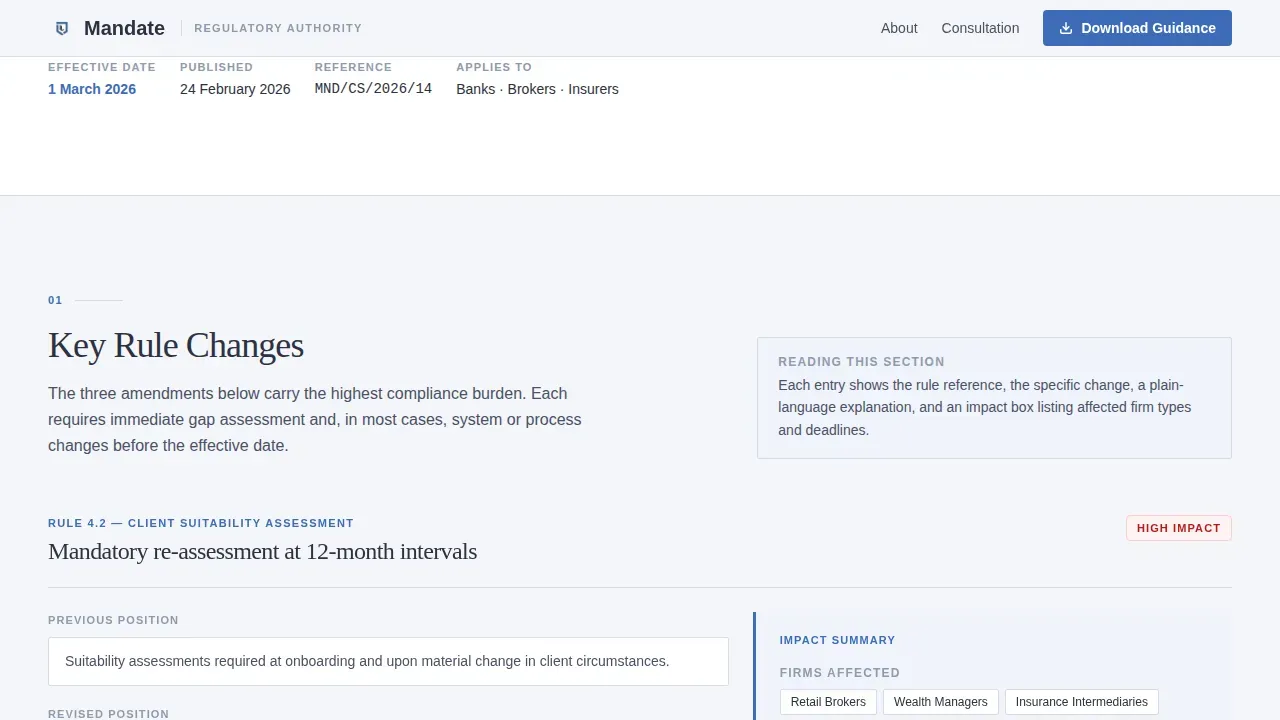This screenshot has height=720, width=1280.
Task: Open the Consultation page
Action: (x=980, y=28)
